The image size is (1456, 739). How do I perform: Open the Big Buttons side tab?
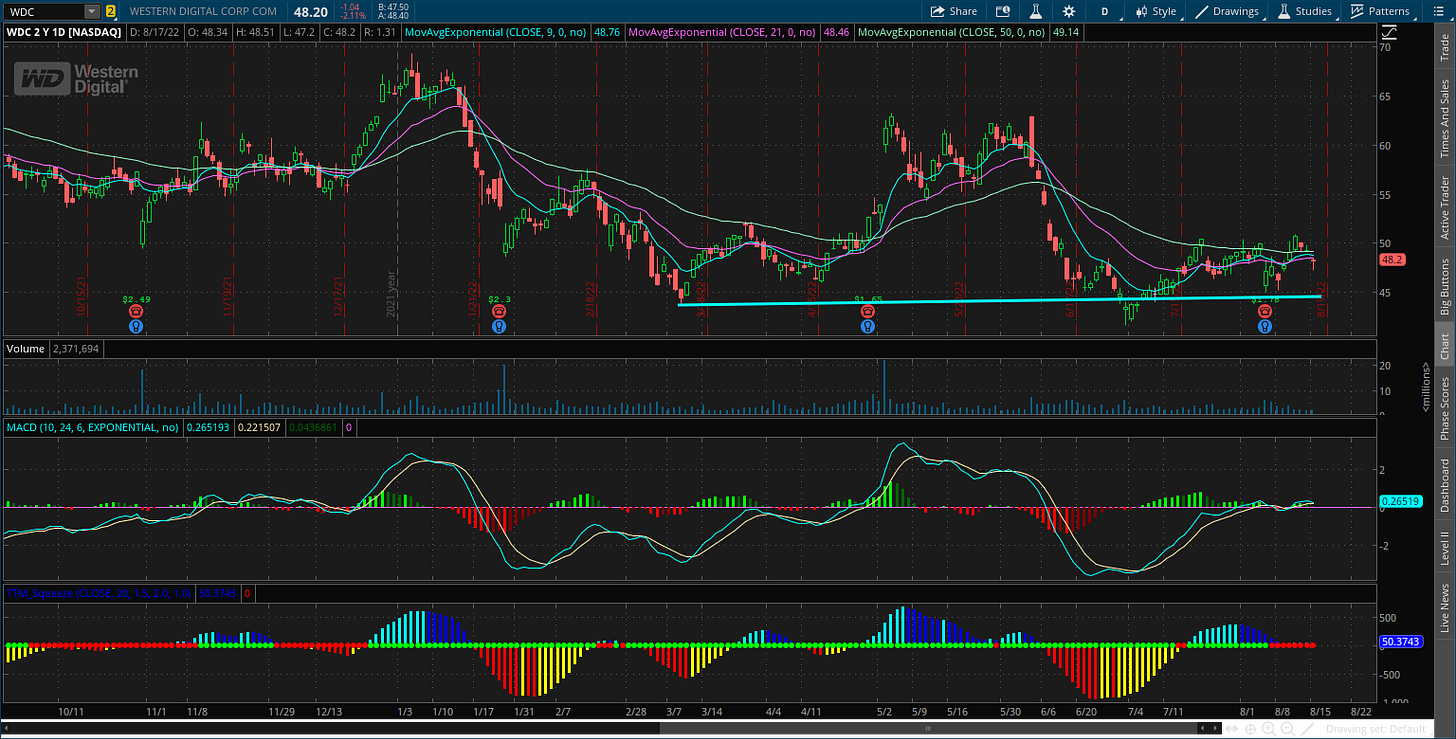point(1444,287)
